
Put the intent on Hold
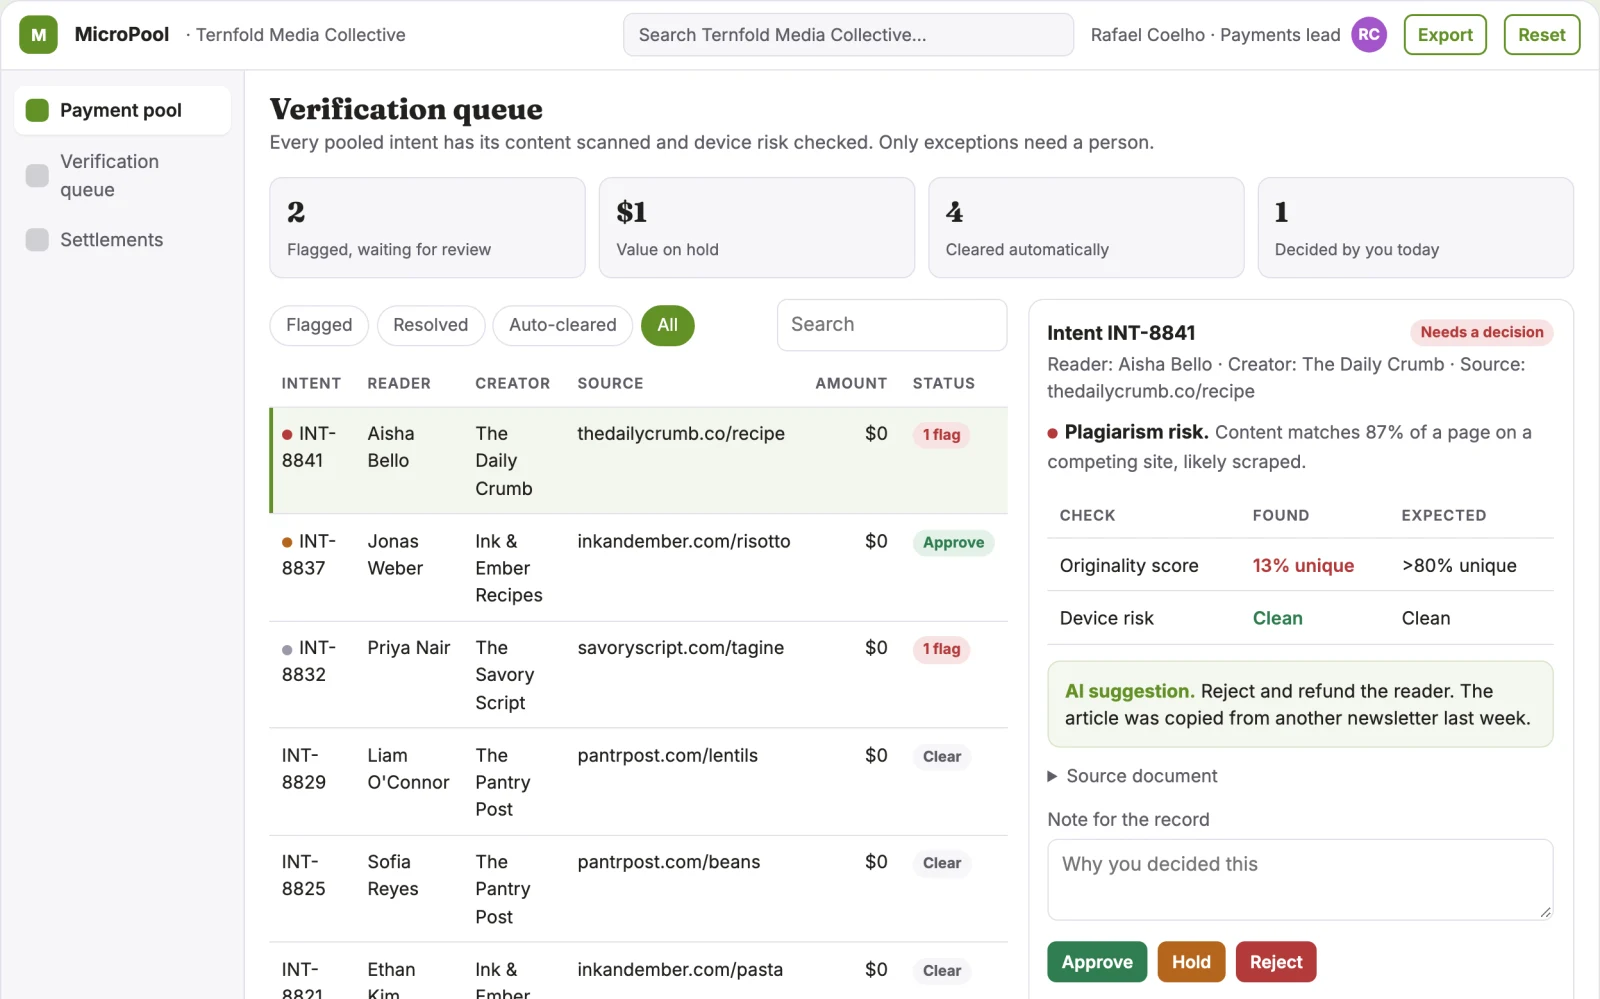[1191, 962]
